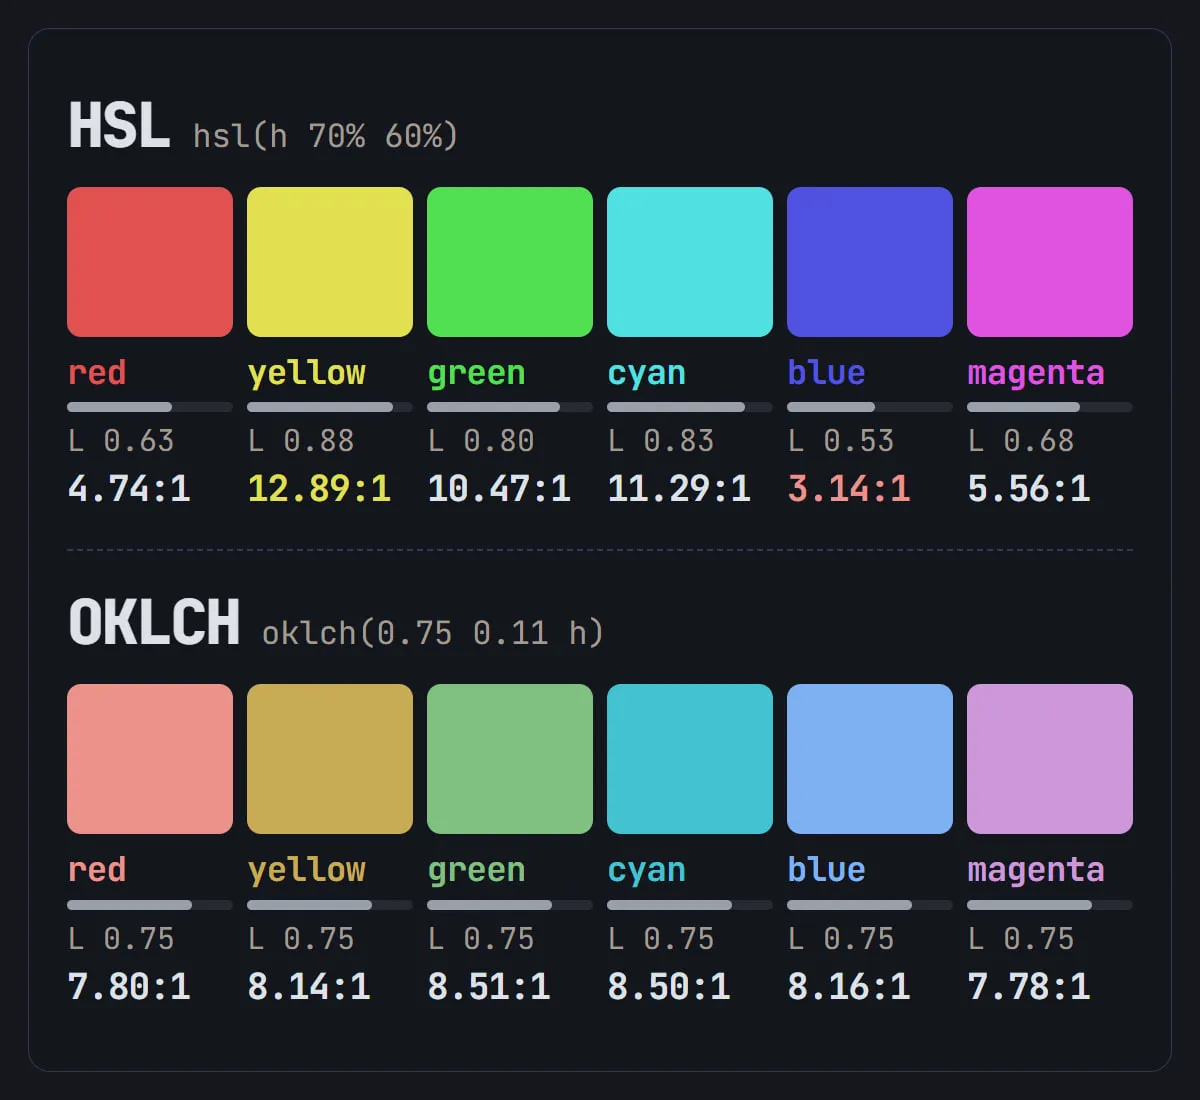Screen dimensions: 1200x1100
Task: Click the OKLCH blue label
Action: coord(826,869)
